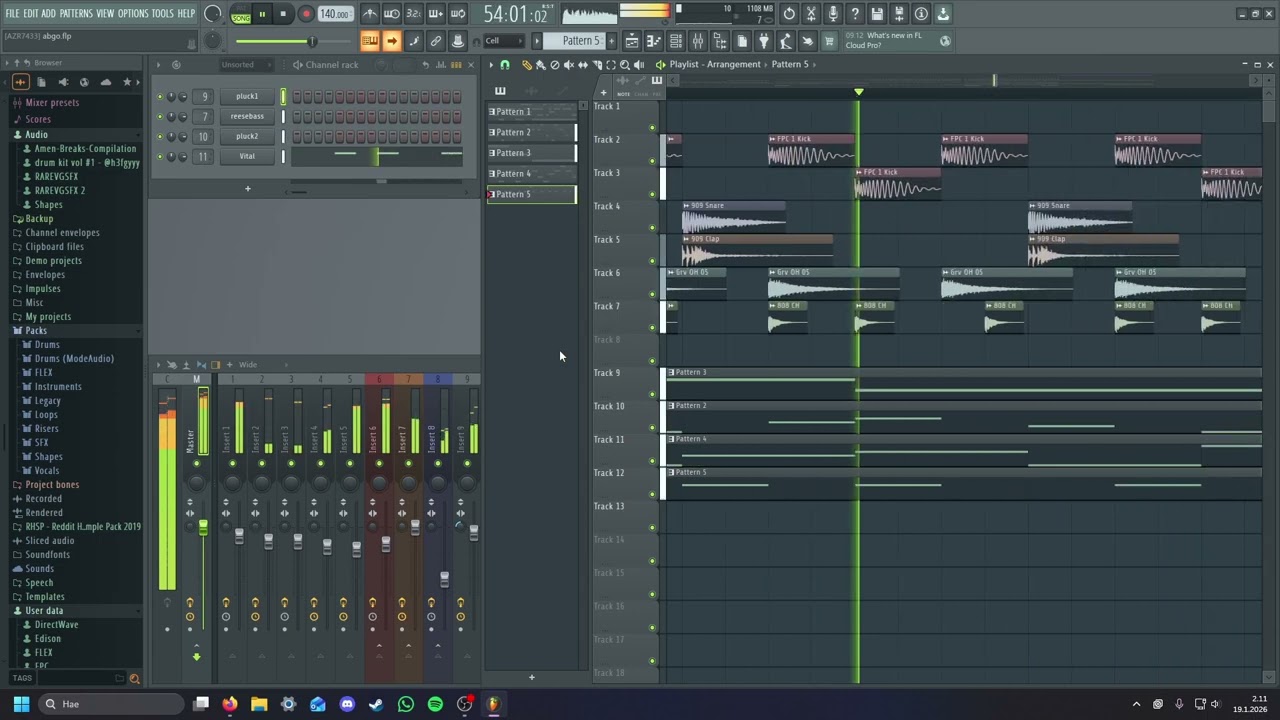Open project info icon
The height and width of the screenshot is (720, 1280).
coord(921,14)
